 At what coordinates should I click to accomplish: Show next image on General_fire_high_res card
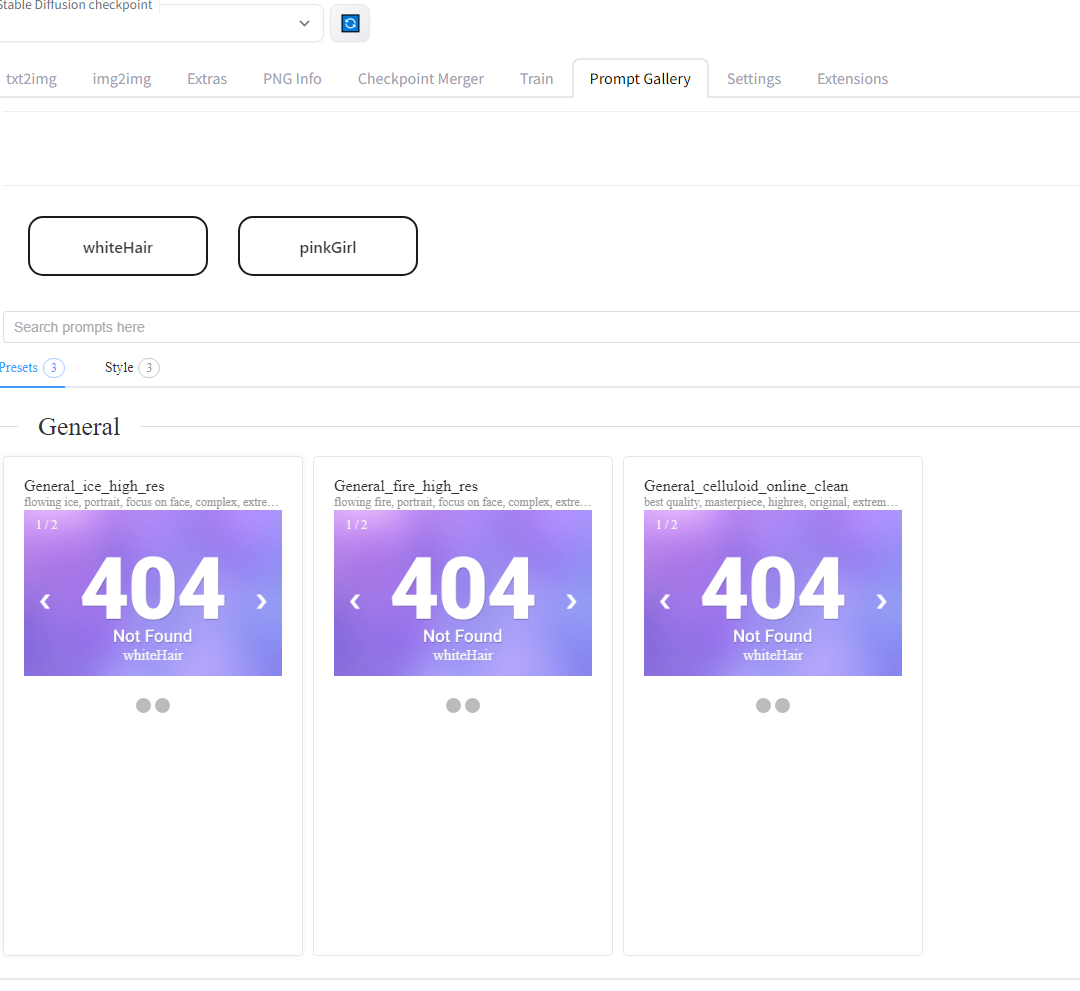coord(571,601)
